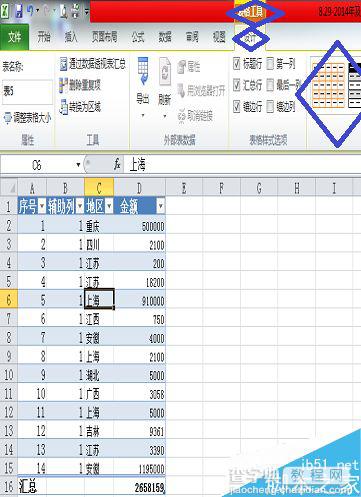The image size is (361, 497).
Task: Click the Save icon in quick access toolbar
Action: click(x=19, y=12)
